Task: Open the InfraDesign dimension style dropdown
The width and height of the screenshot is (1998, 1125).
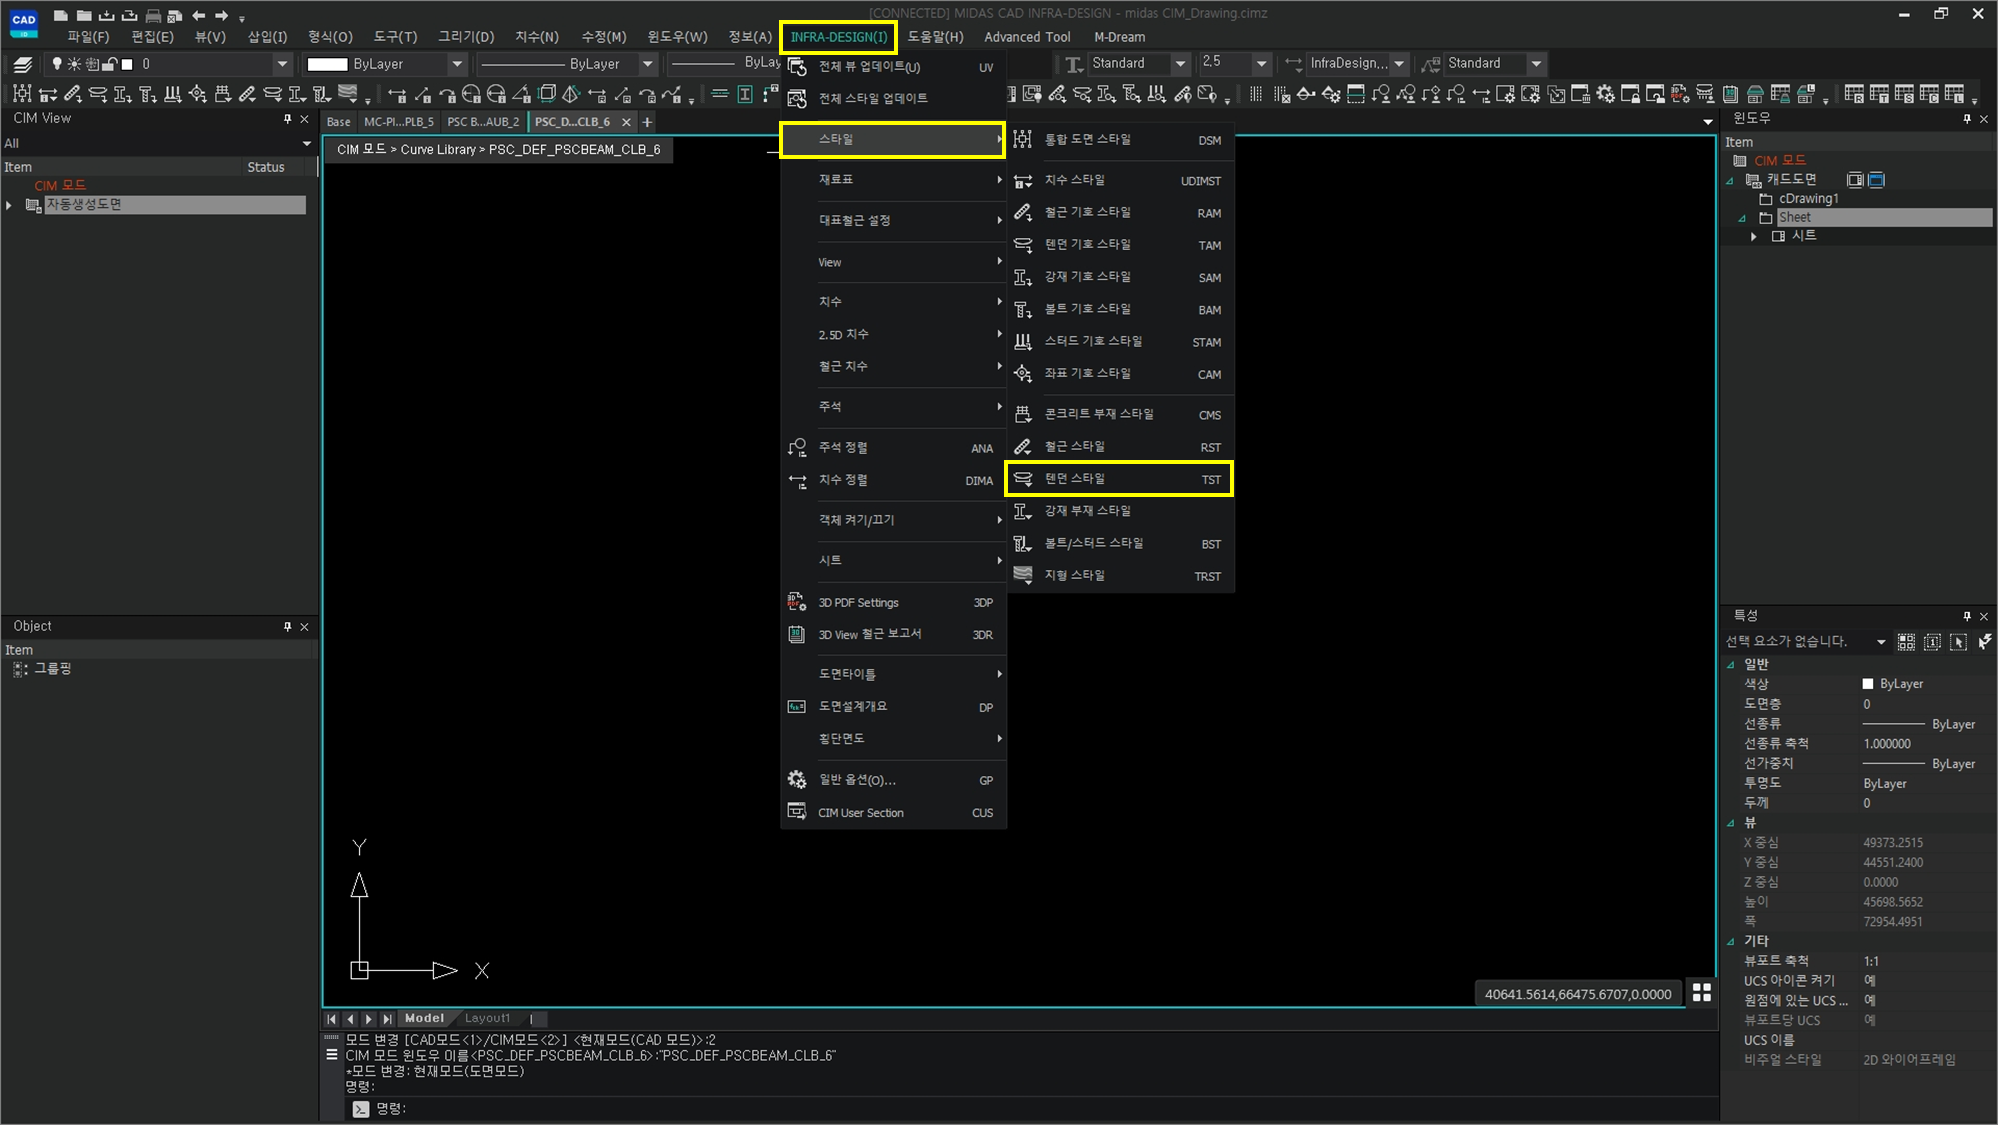Action: pos(1399,64)
